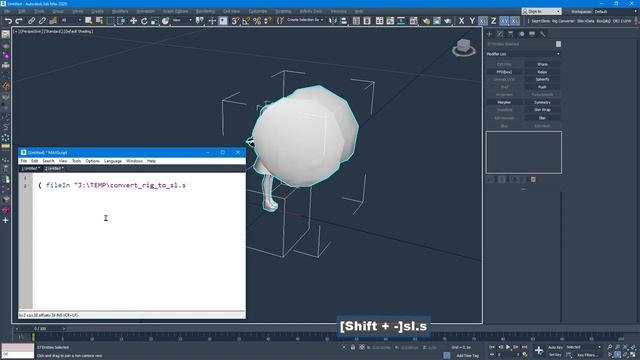640x360 pixels.
Task: Open the Display tab of command panel
Action: (532, 34)
